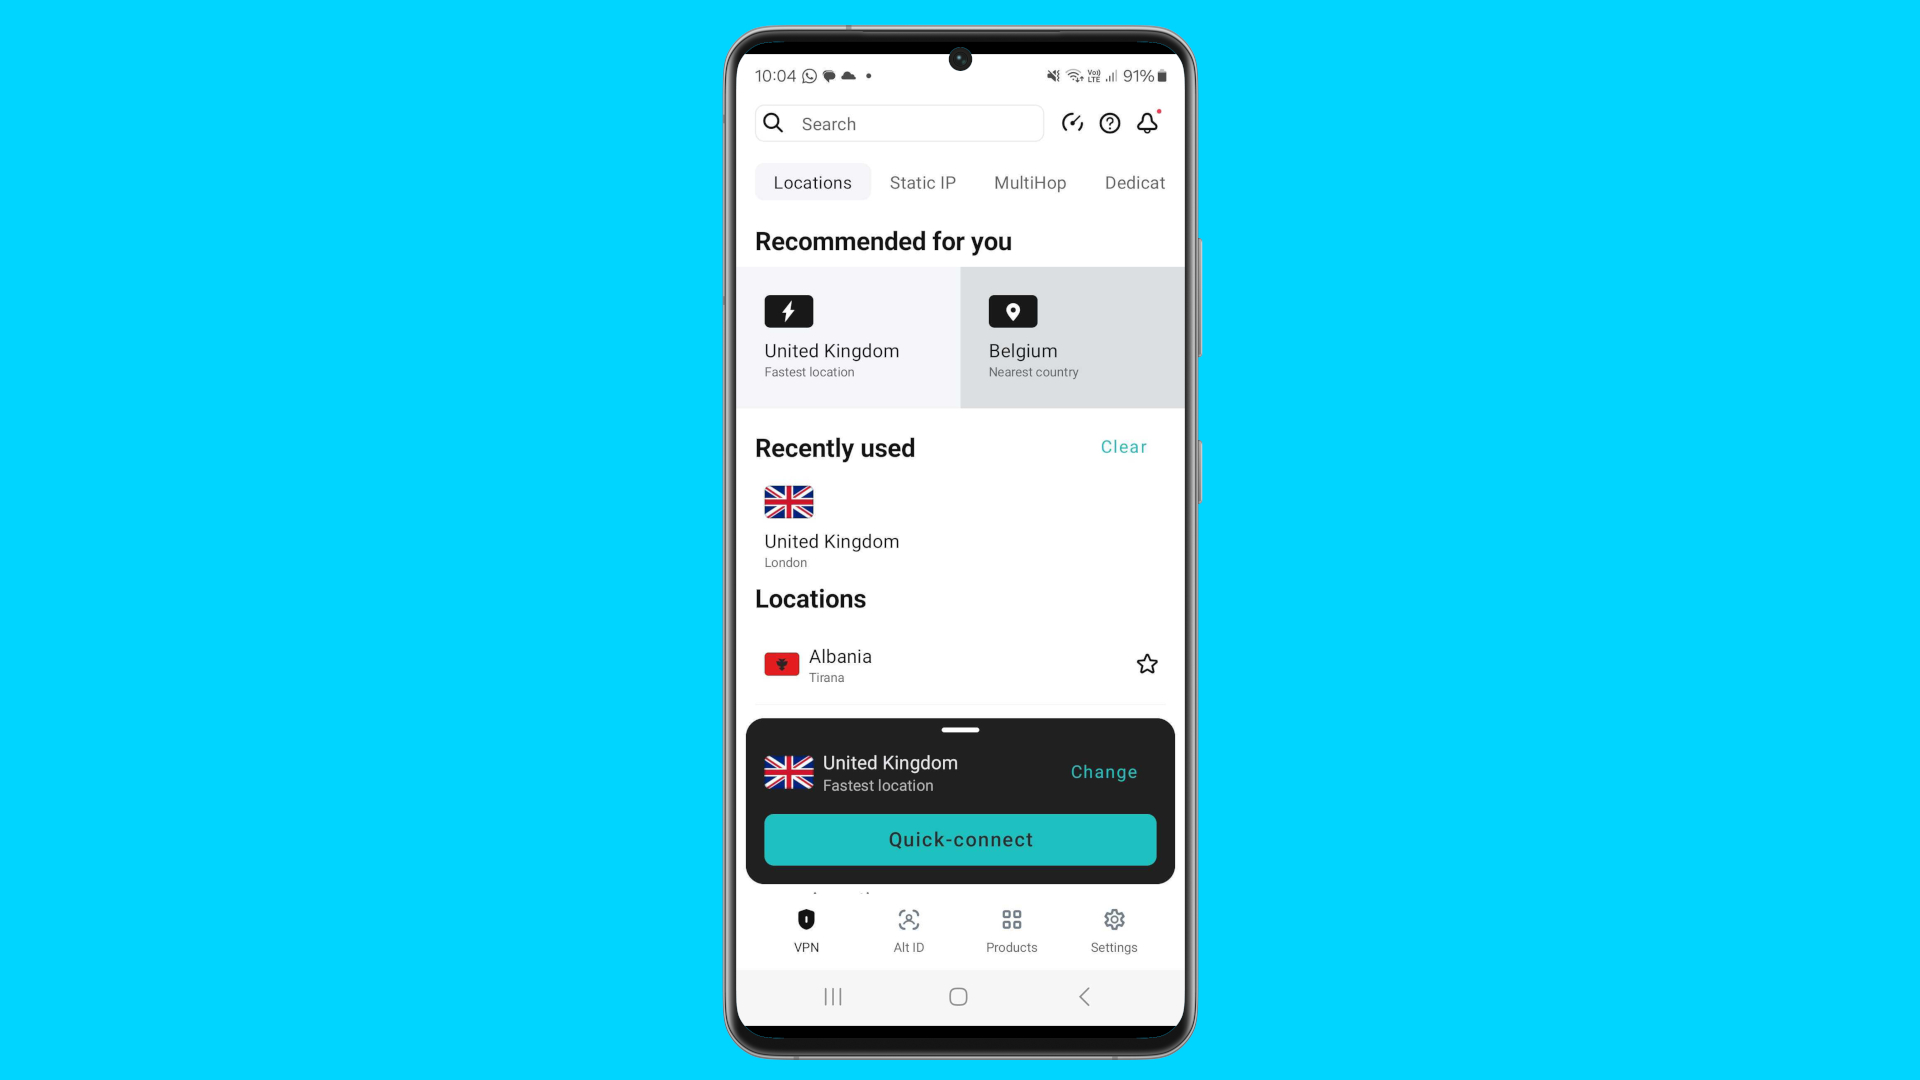Tap Quick-connect to United Kingdom button
This screenshot has width=1920, height=1080.
[960, 839]
